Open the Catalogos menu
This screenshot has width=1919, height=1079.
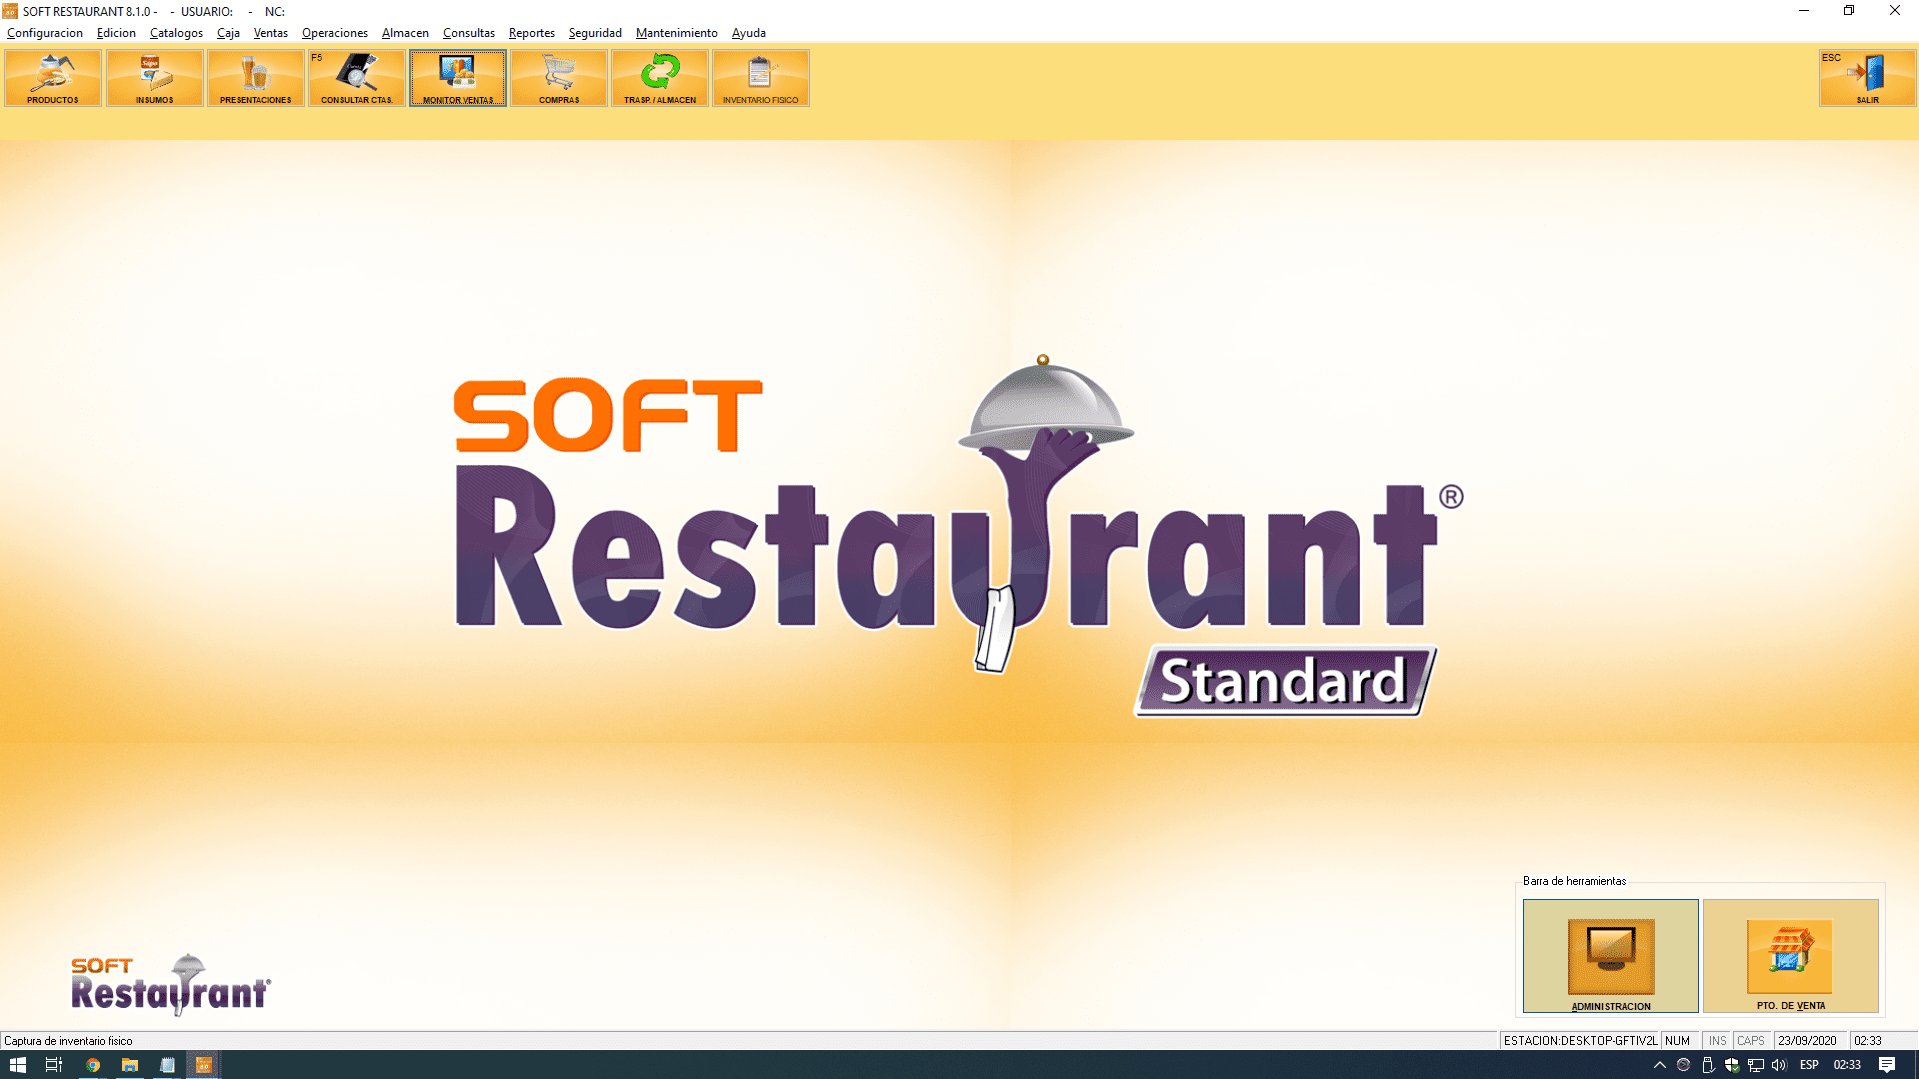176,33
